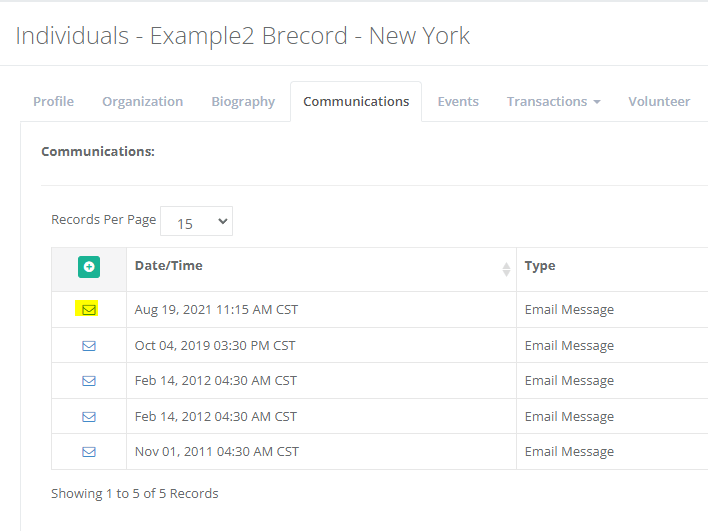Screen dimensions: 708x531
Task: Open the Nov 01, 2011 email envelope icon
Action: (89, 452)
